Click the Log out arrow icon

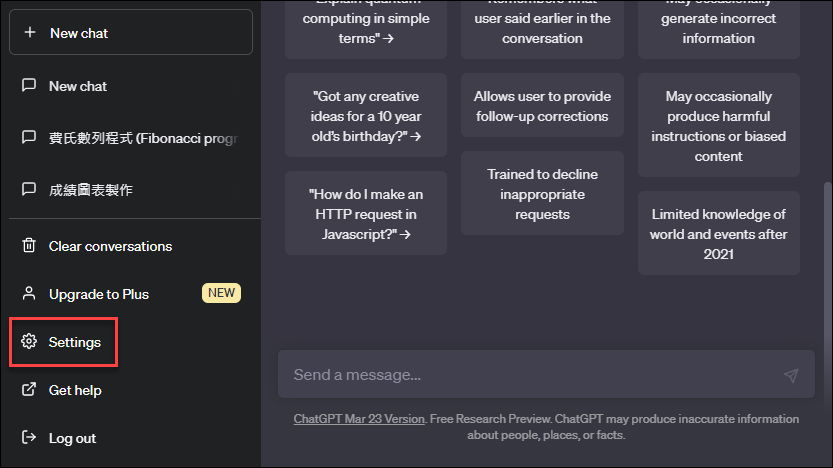[x=29, y=438]
